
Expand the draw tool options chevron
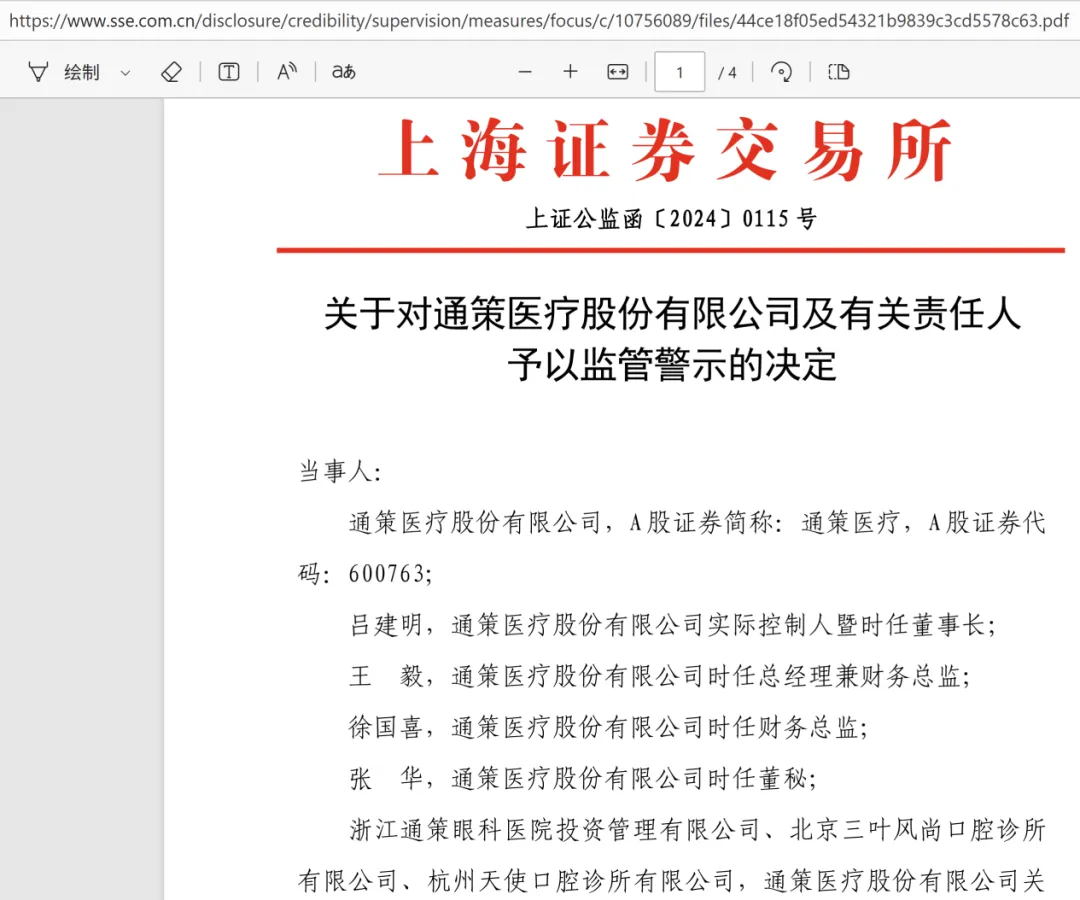pos(125,72)
